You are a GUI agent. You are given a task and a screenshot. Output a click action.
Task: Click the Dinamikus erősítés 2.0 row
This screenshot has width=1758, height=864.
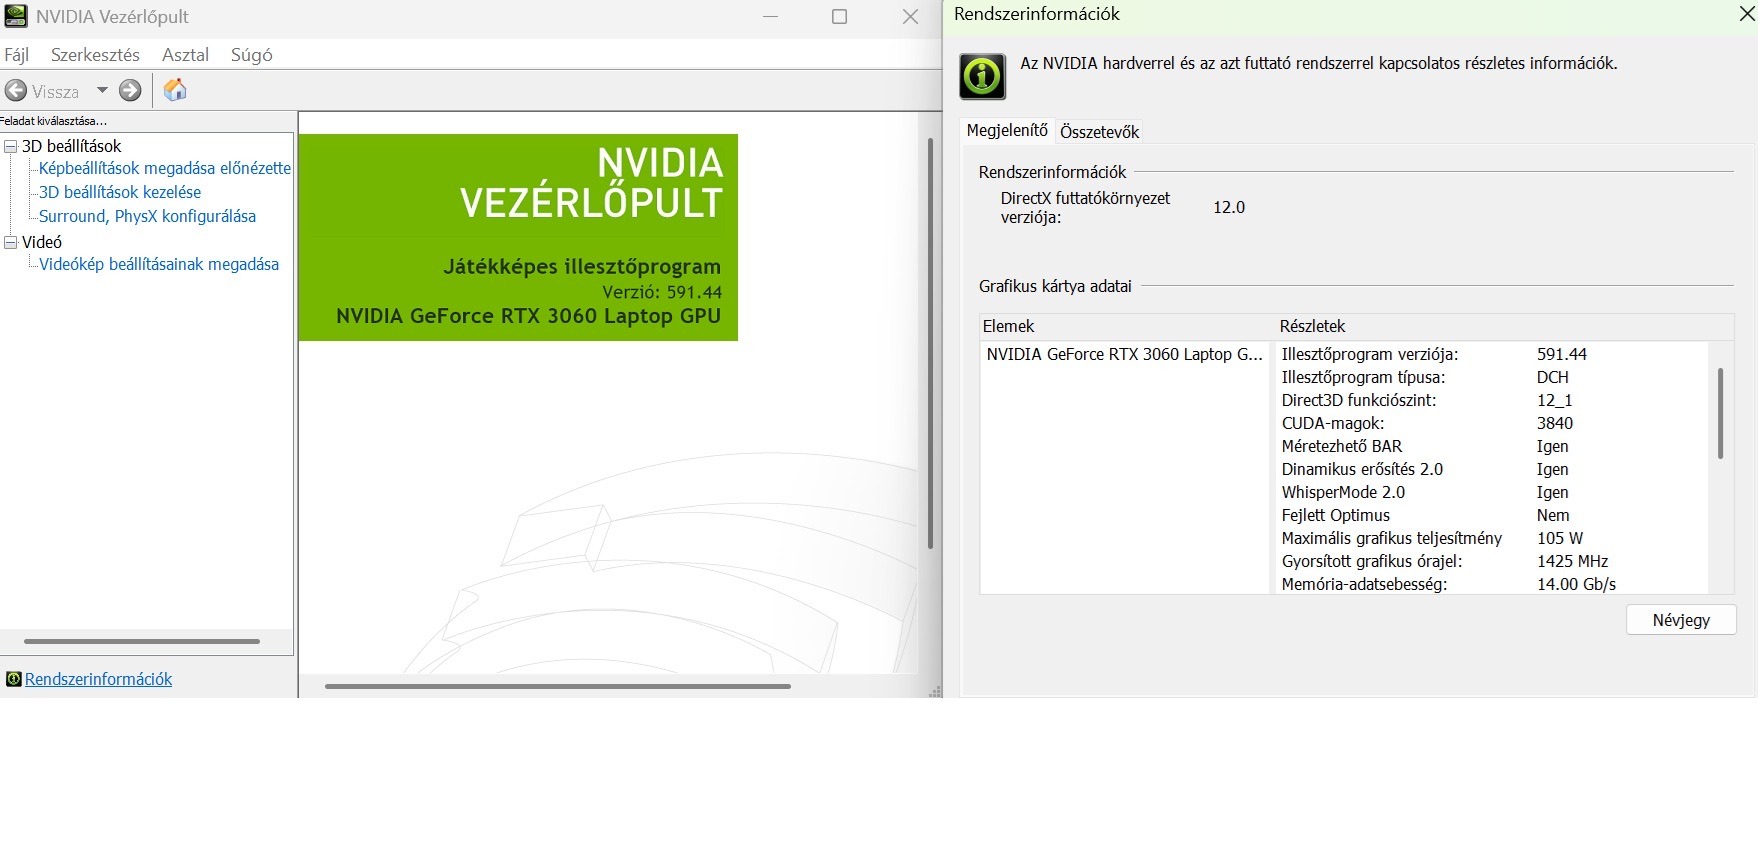coord(1492,469)
